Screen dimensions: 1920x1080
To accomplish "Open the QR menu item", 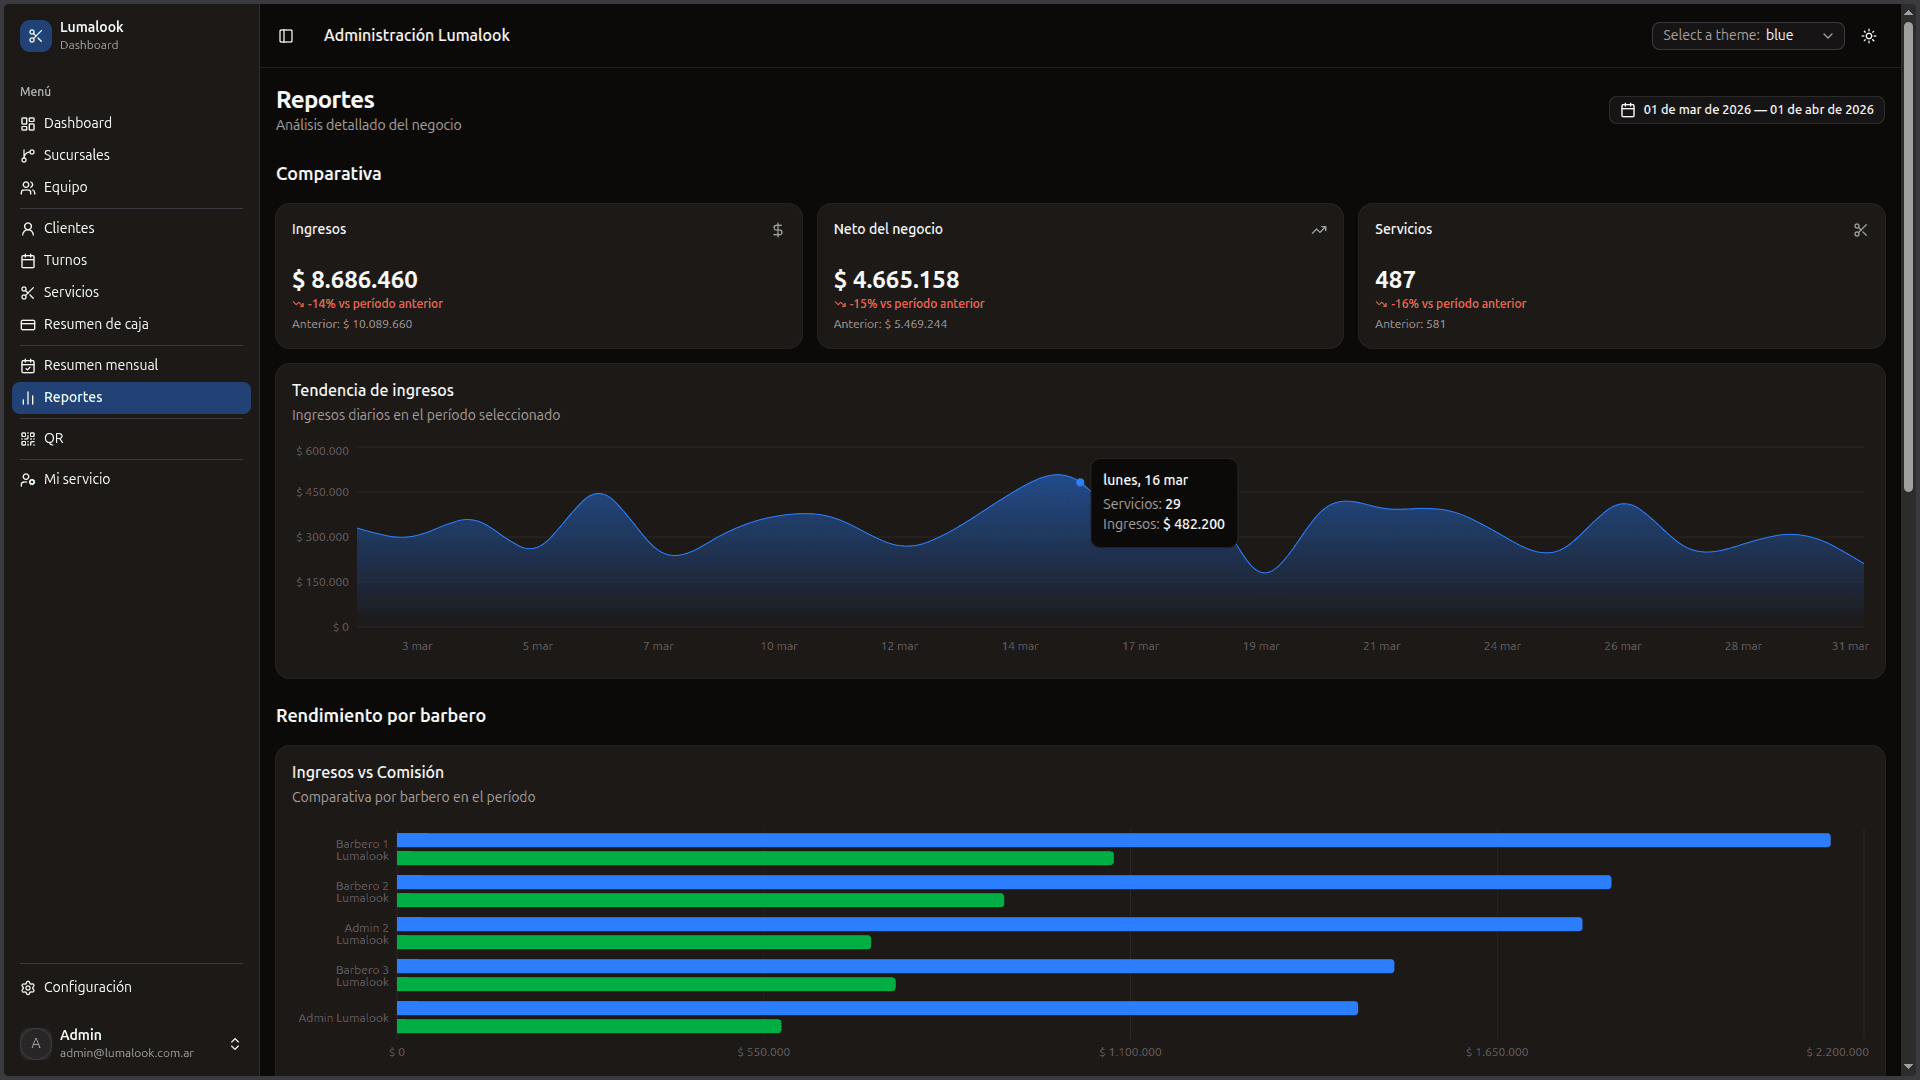I will [131, 438].
